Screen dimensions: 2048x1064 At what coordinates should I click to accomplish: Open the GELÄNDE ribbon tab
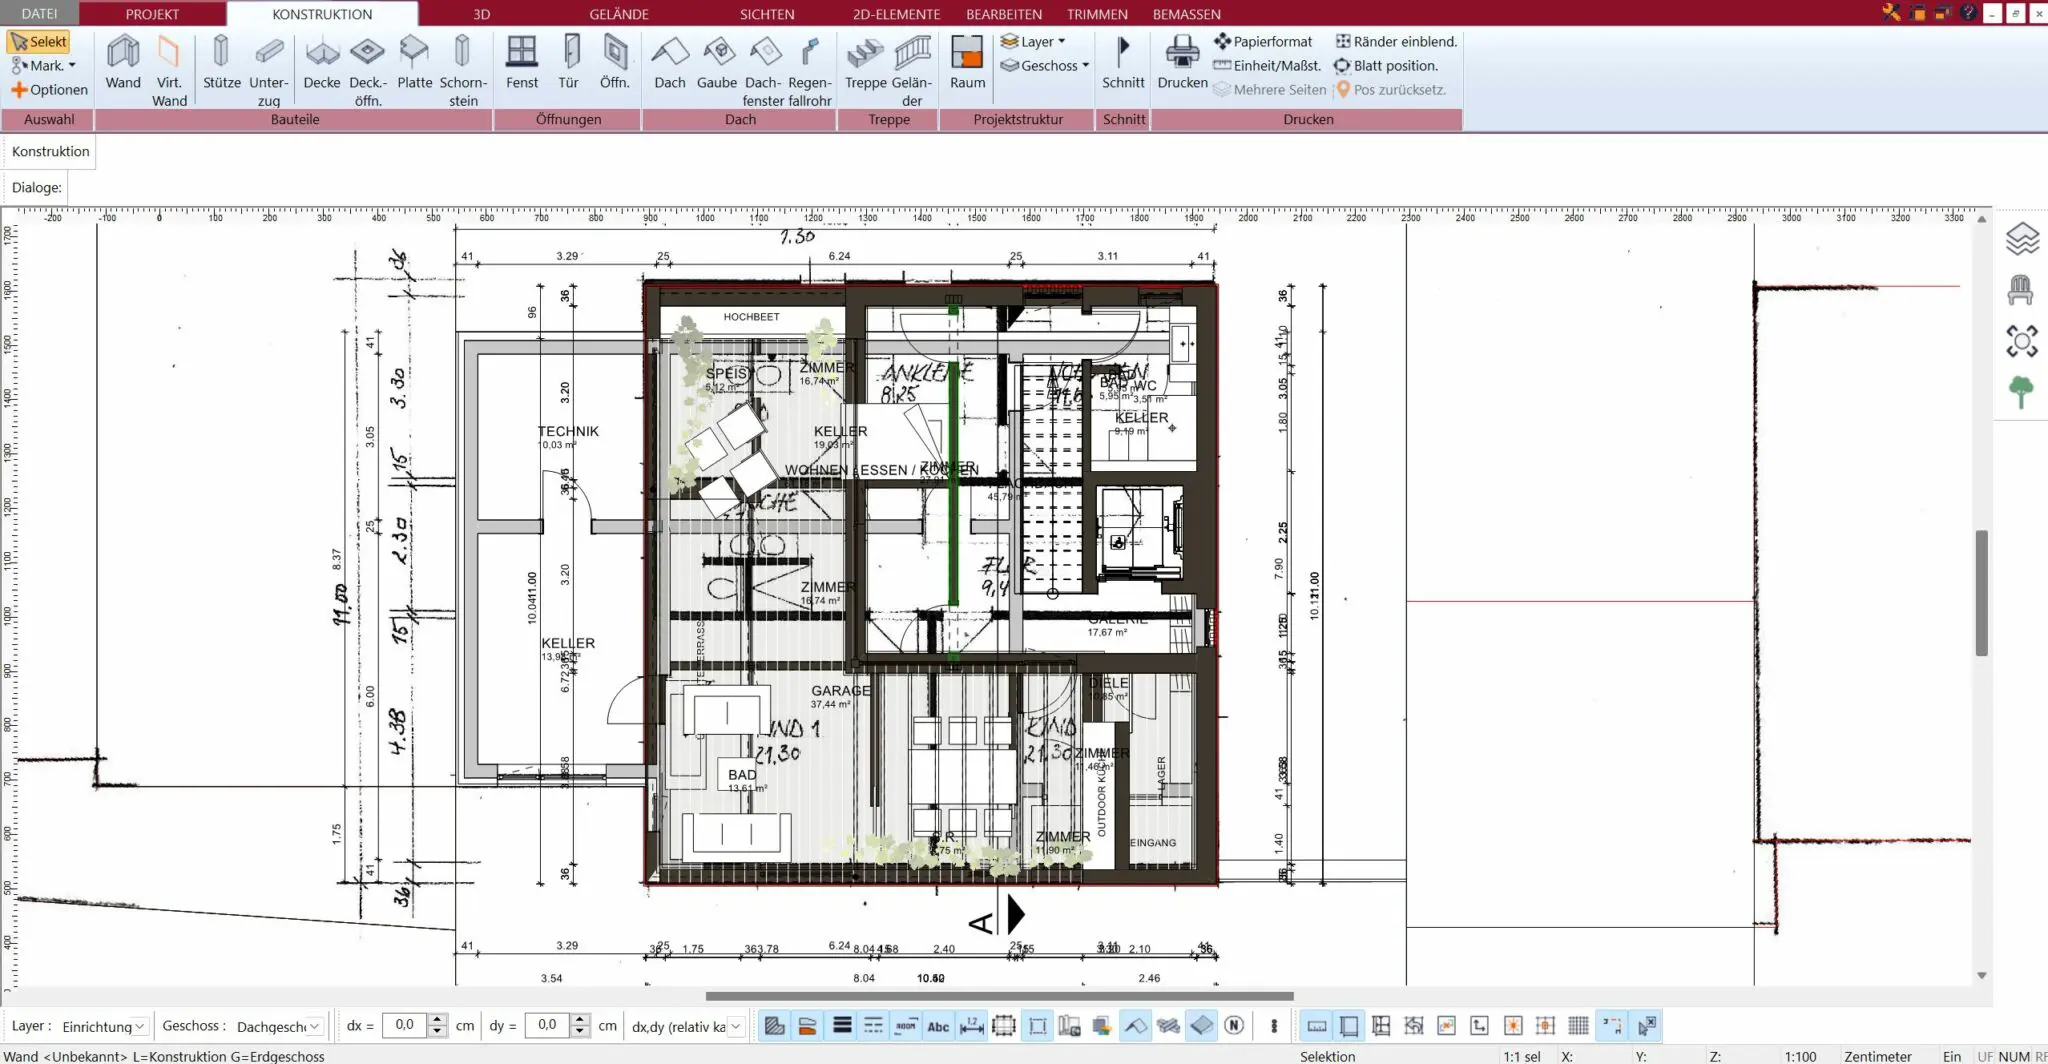(x=619, y=14)
